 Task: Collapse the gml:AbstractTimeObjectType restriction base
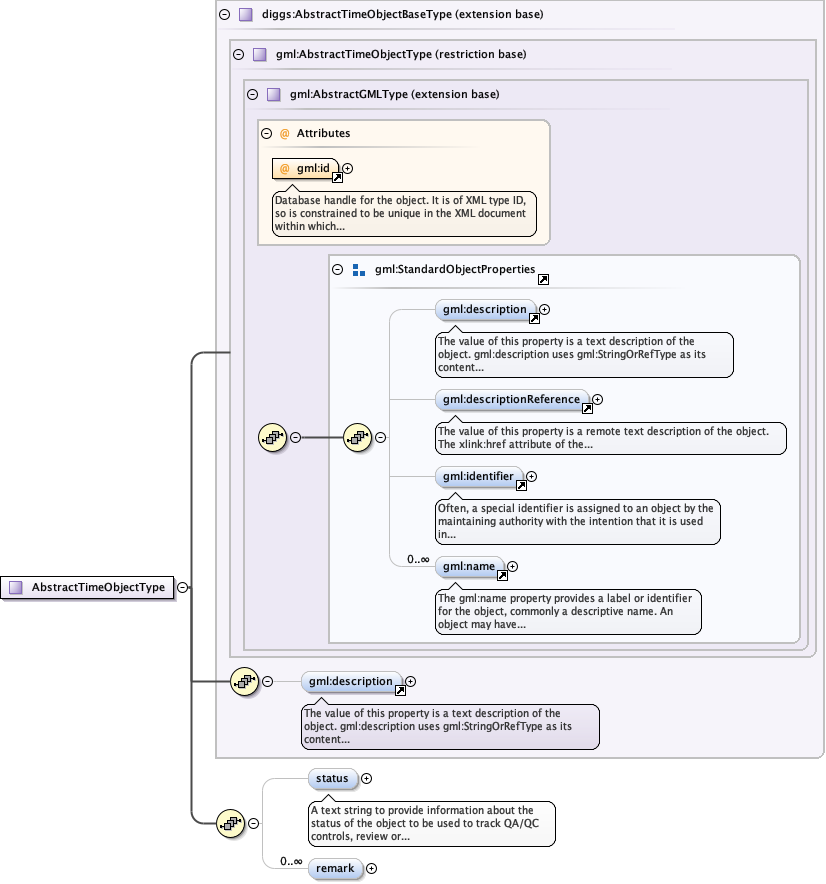pos(238,55)
